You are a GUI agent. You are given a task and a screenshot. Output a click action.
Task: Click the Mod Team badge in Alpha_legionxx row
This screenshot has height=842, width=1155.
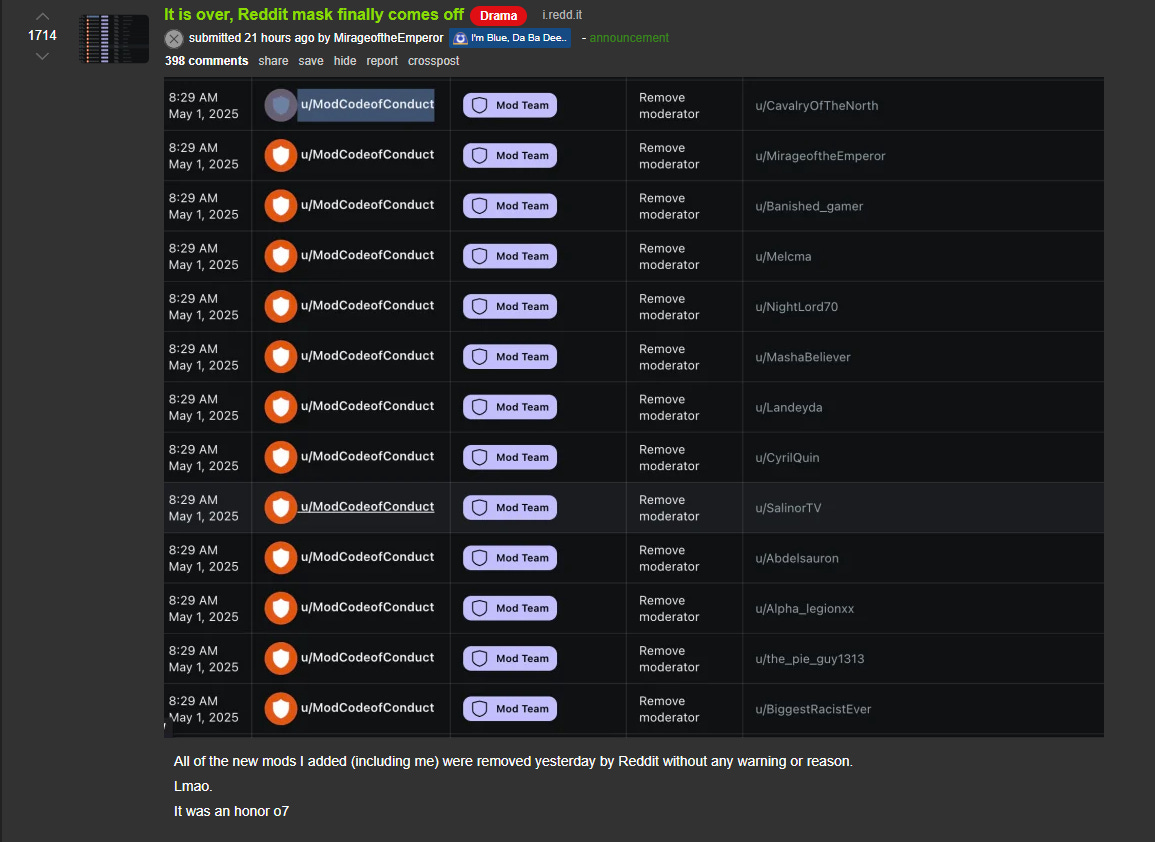tap(510, 608)
